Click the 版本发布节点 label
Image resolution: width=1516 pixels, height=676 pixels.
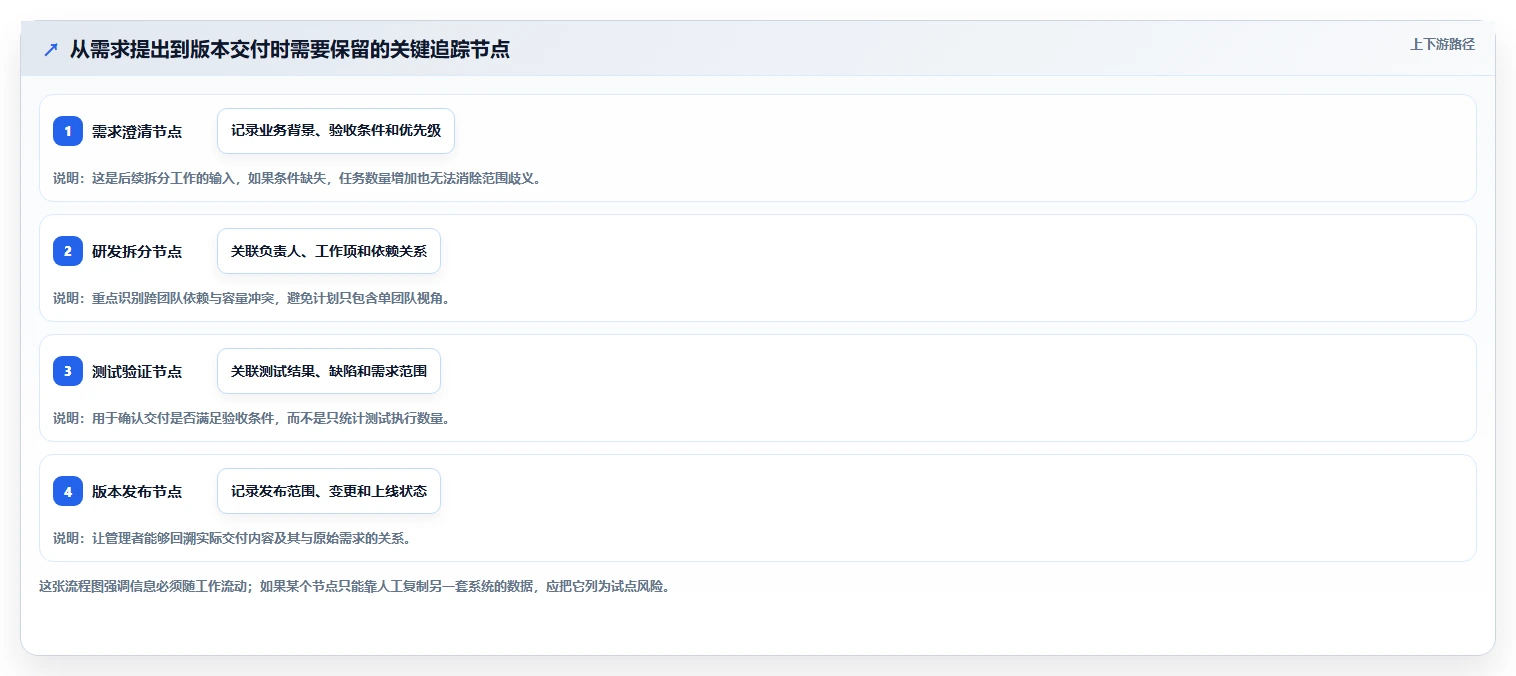137,491
